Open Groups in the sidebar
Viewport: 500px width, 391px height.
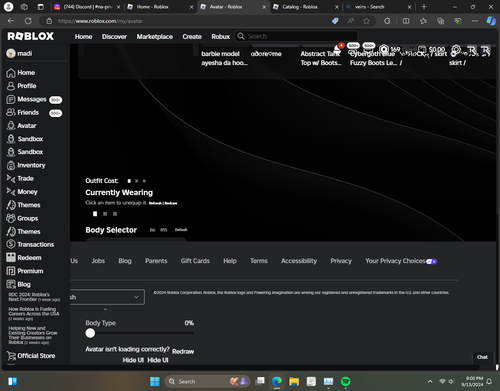22,218
